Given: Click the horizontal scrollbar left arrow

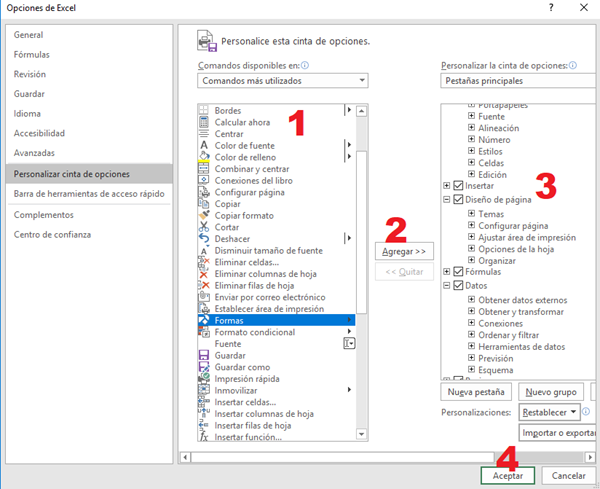Looking at the screenshot, I should click(185, 457).
